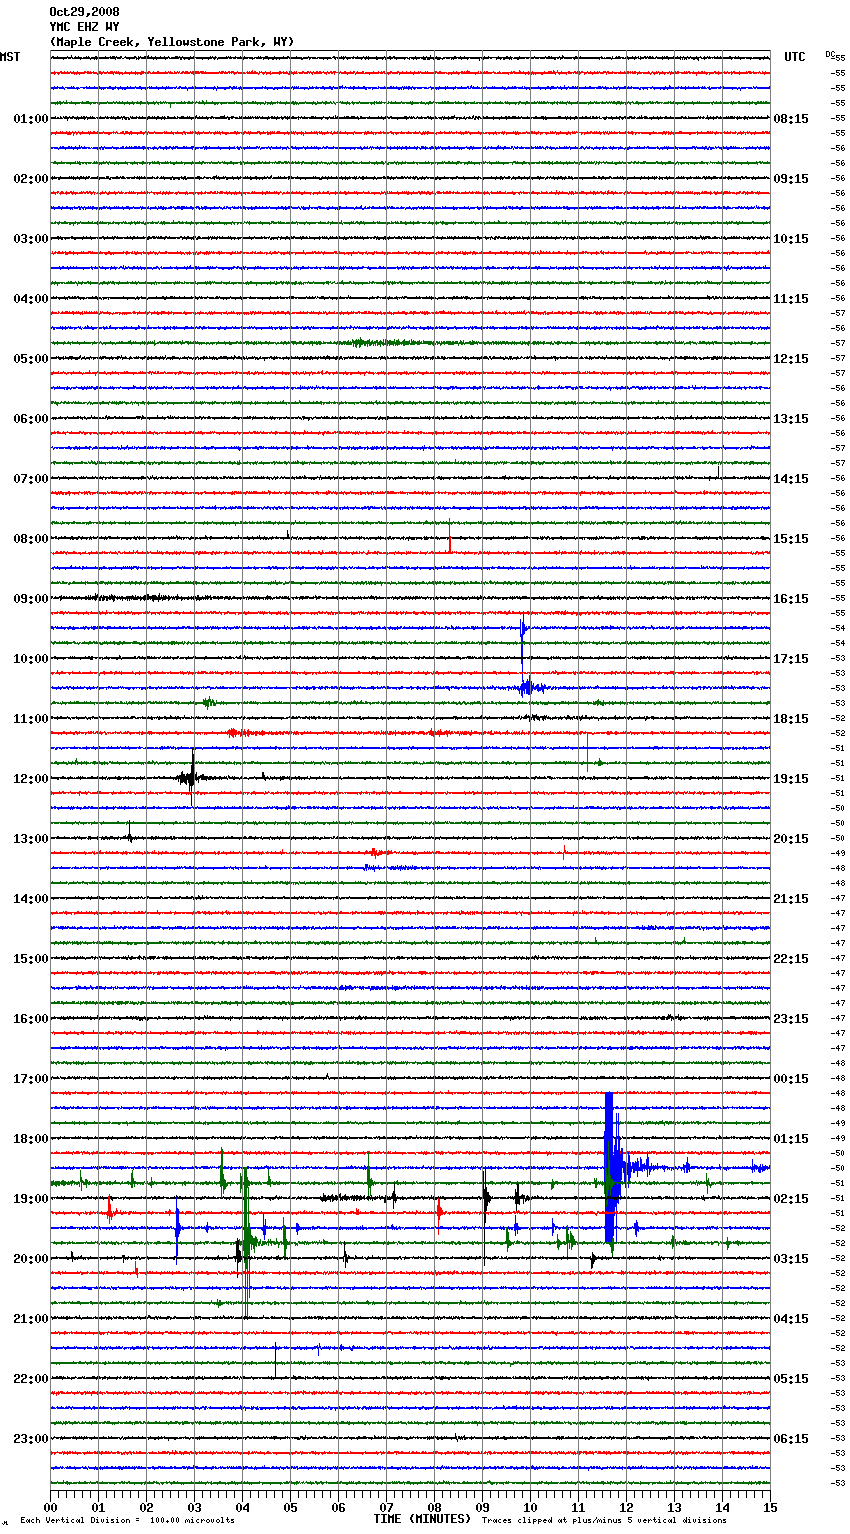Pick the 05:15 UTC time label
The image size is (850, 1534).
pos(791,1379)
